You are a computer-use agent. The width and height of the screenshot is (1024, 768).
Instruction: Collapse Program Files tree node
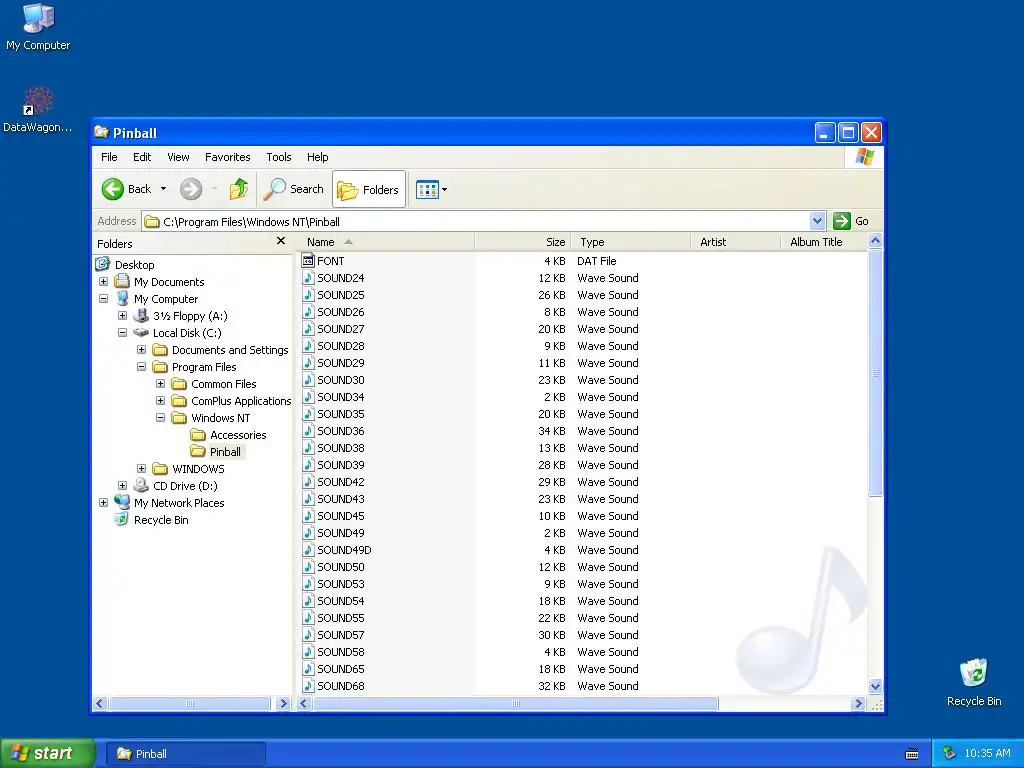tap(141, 366)
